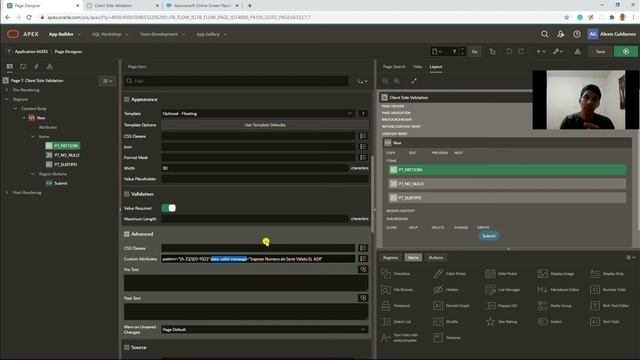Expand the layout panel to full size

(414, 81)
